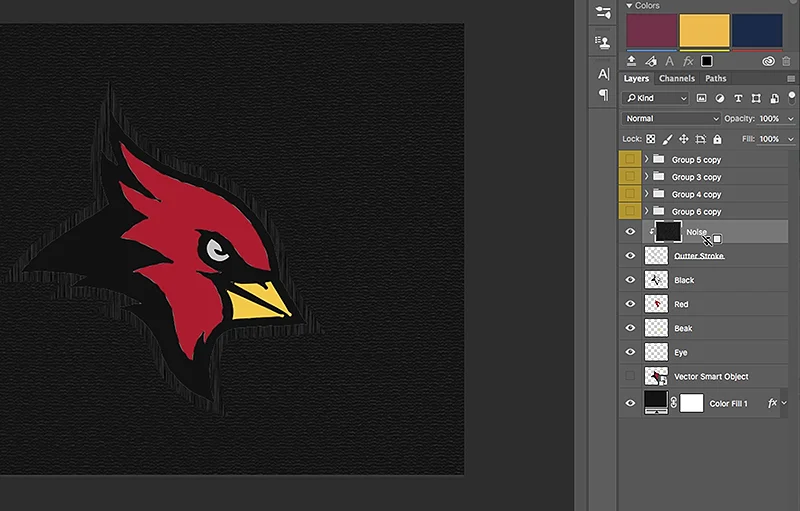
Task: Open the Fill slider dropdown arrow
Action: click(790, 139)
